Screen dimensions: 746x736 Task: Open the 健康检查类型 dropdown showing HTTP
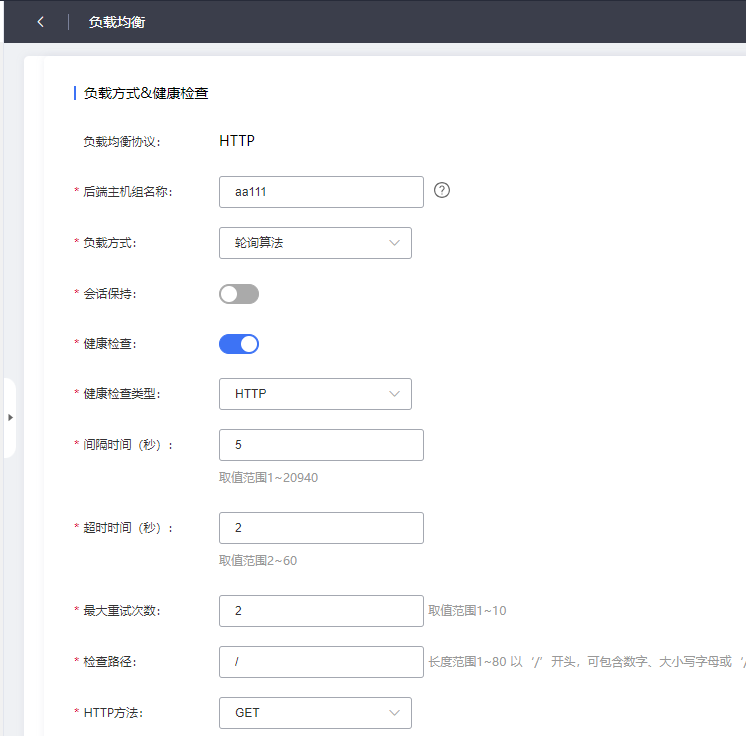pyautogui.click(x=315, y=394)
